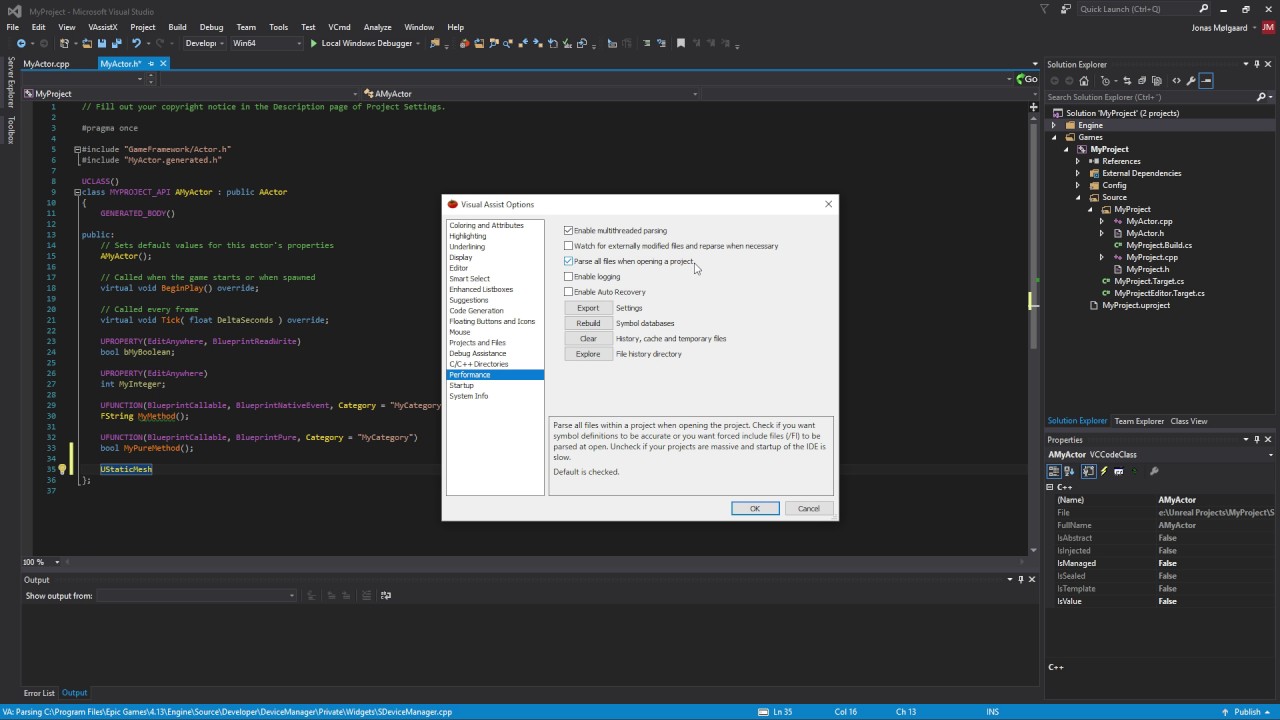Collapse the Games folder node

pyautogui.click(x=1053, y=137)
